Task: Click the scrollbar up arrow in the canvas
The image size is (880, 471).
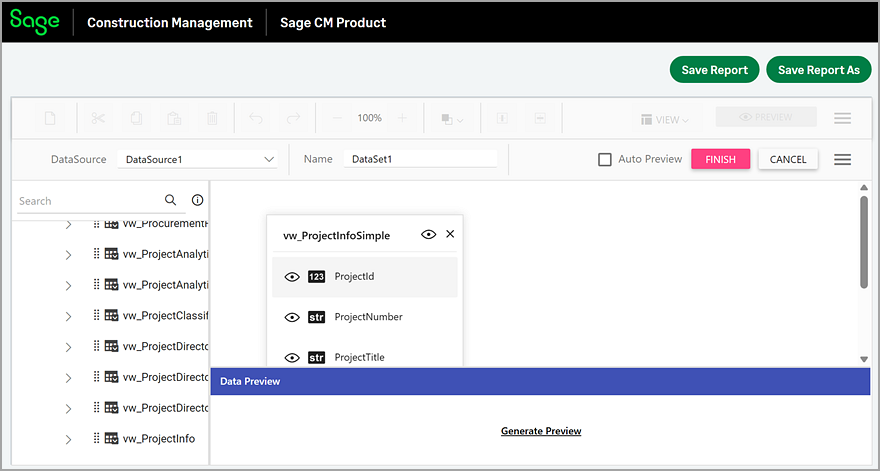Action: 864,188
